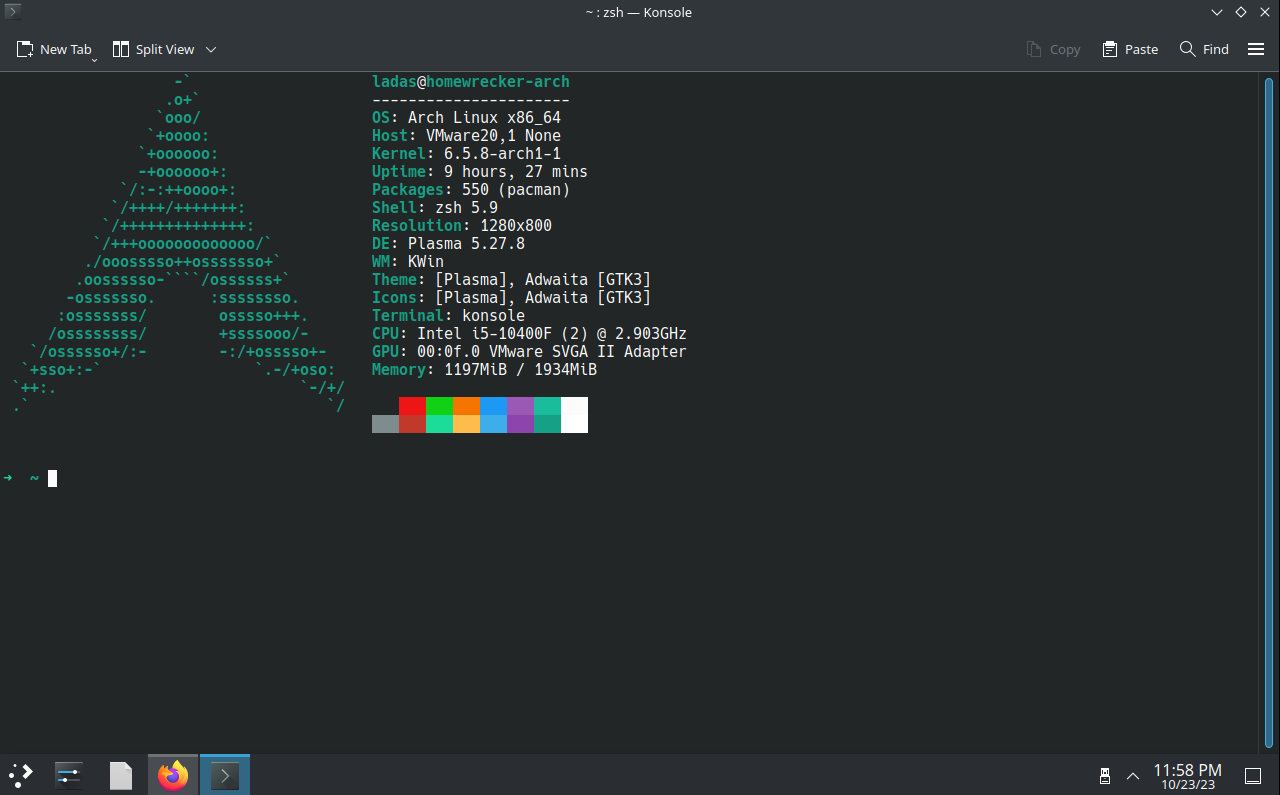
Task: Click the hostname 'homewrecker-arch'
Action: [498, 82]
